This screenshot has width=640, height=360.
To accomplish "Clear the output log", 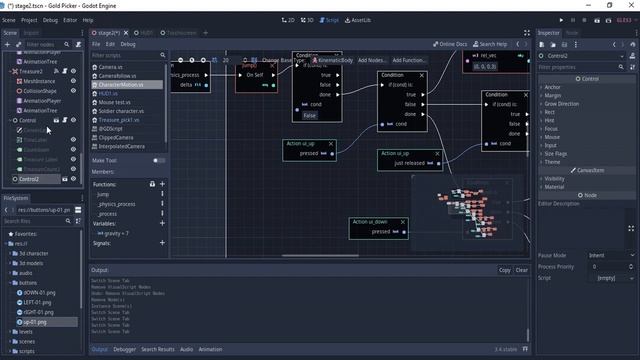I will coord(522,270).
